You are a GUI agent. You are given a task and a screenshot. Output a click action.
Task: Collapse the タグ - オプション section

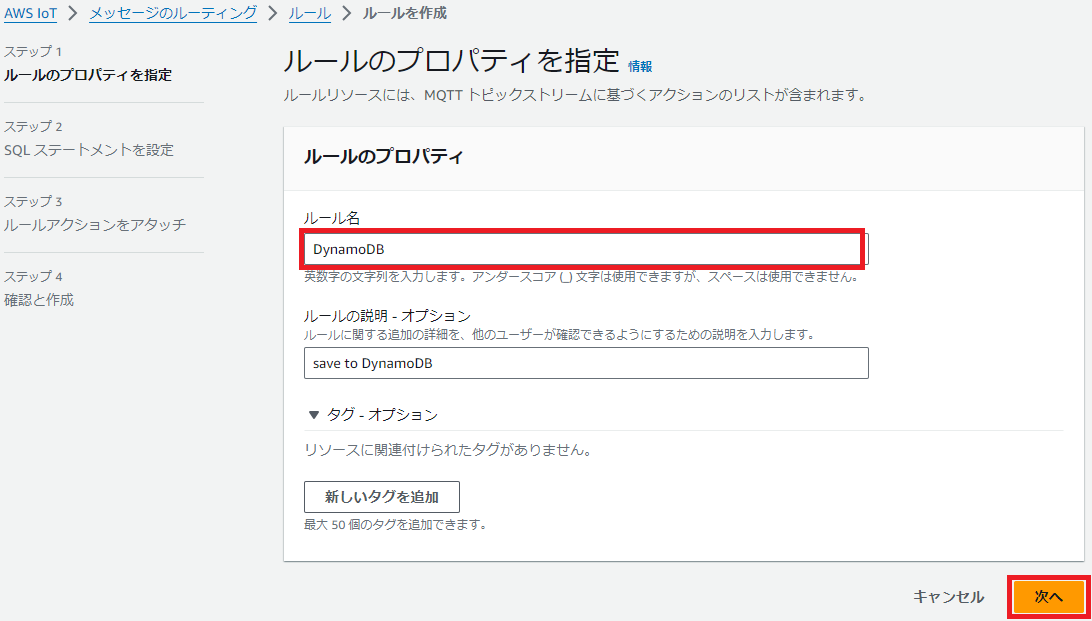coord(373,415)
